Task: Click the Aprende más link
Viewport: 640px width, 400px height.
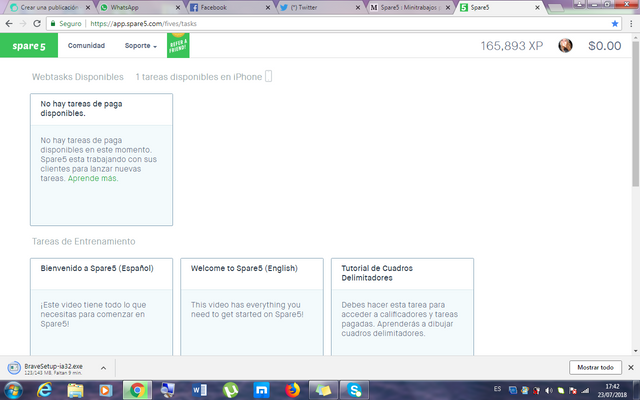Action: [92, 178]
